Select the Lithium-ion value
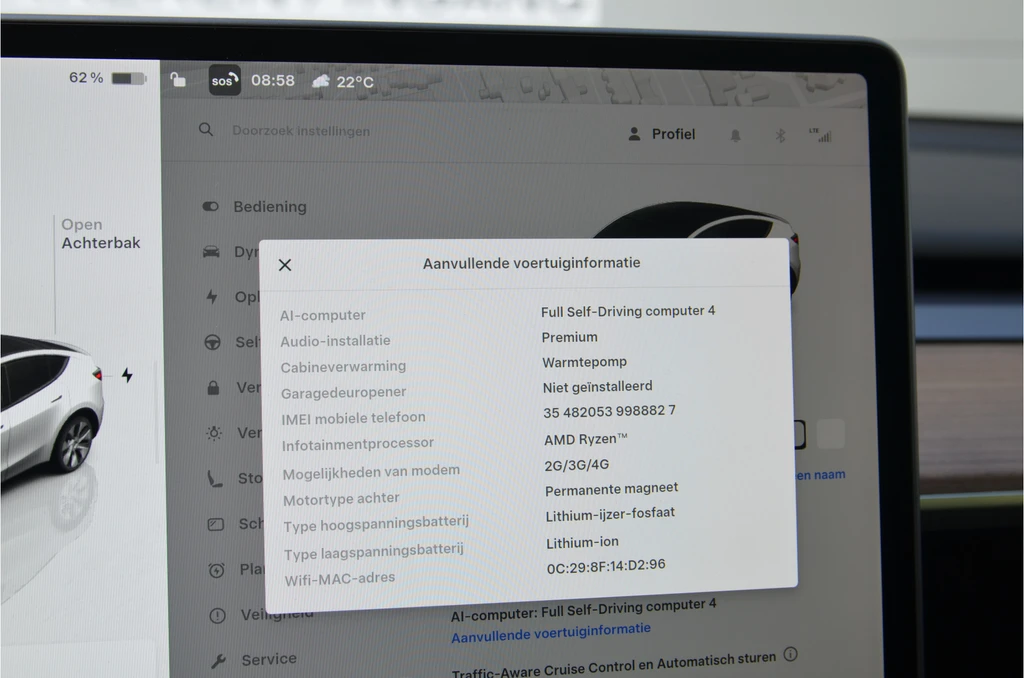The image size is (1024, 678). (583, 542)
